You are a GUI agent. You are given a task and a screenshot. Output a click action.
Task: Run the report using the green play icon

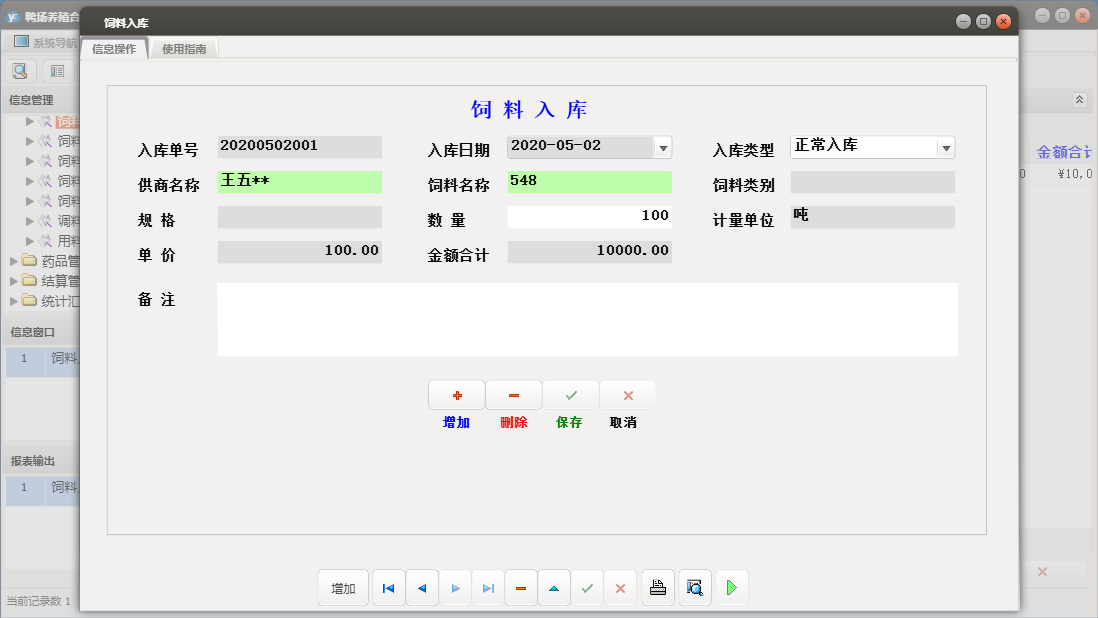pos(731,588)
